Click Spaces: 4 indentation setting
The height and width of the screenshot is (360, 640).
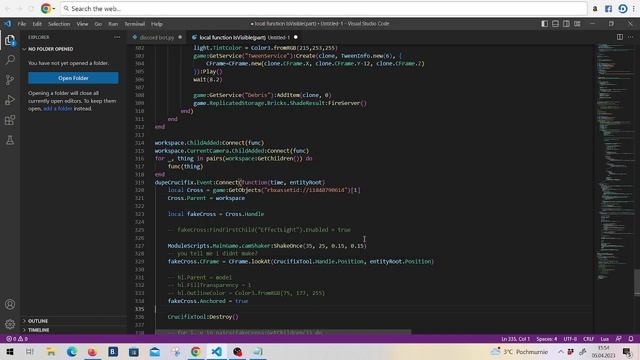(x=547, y=339)
